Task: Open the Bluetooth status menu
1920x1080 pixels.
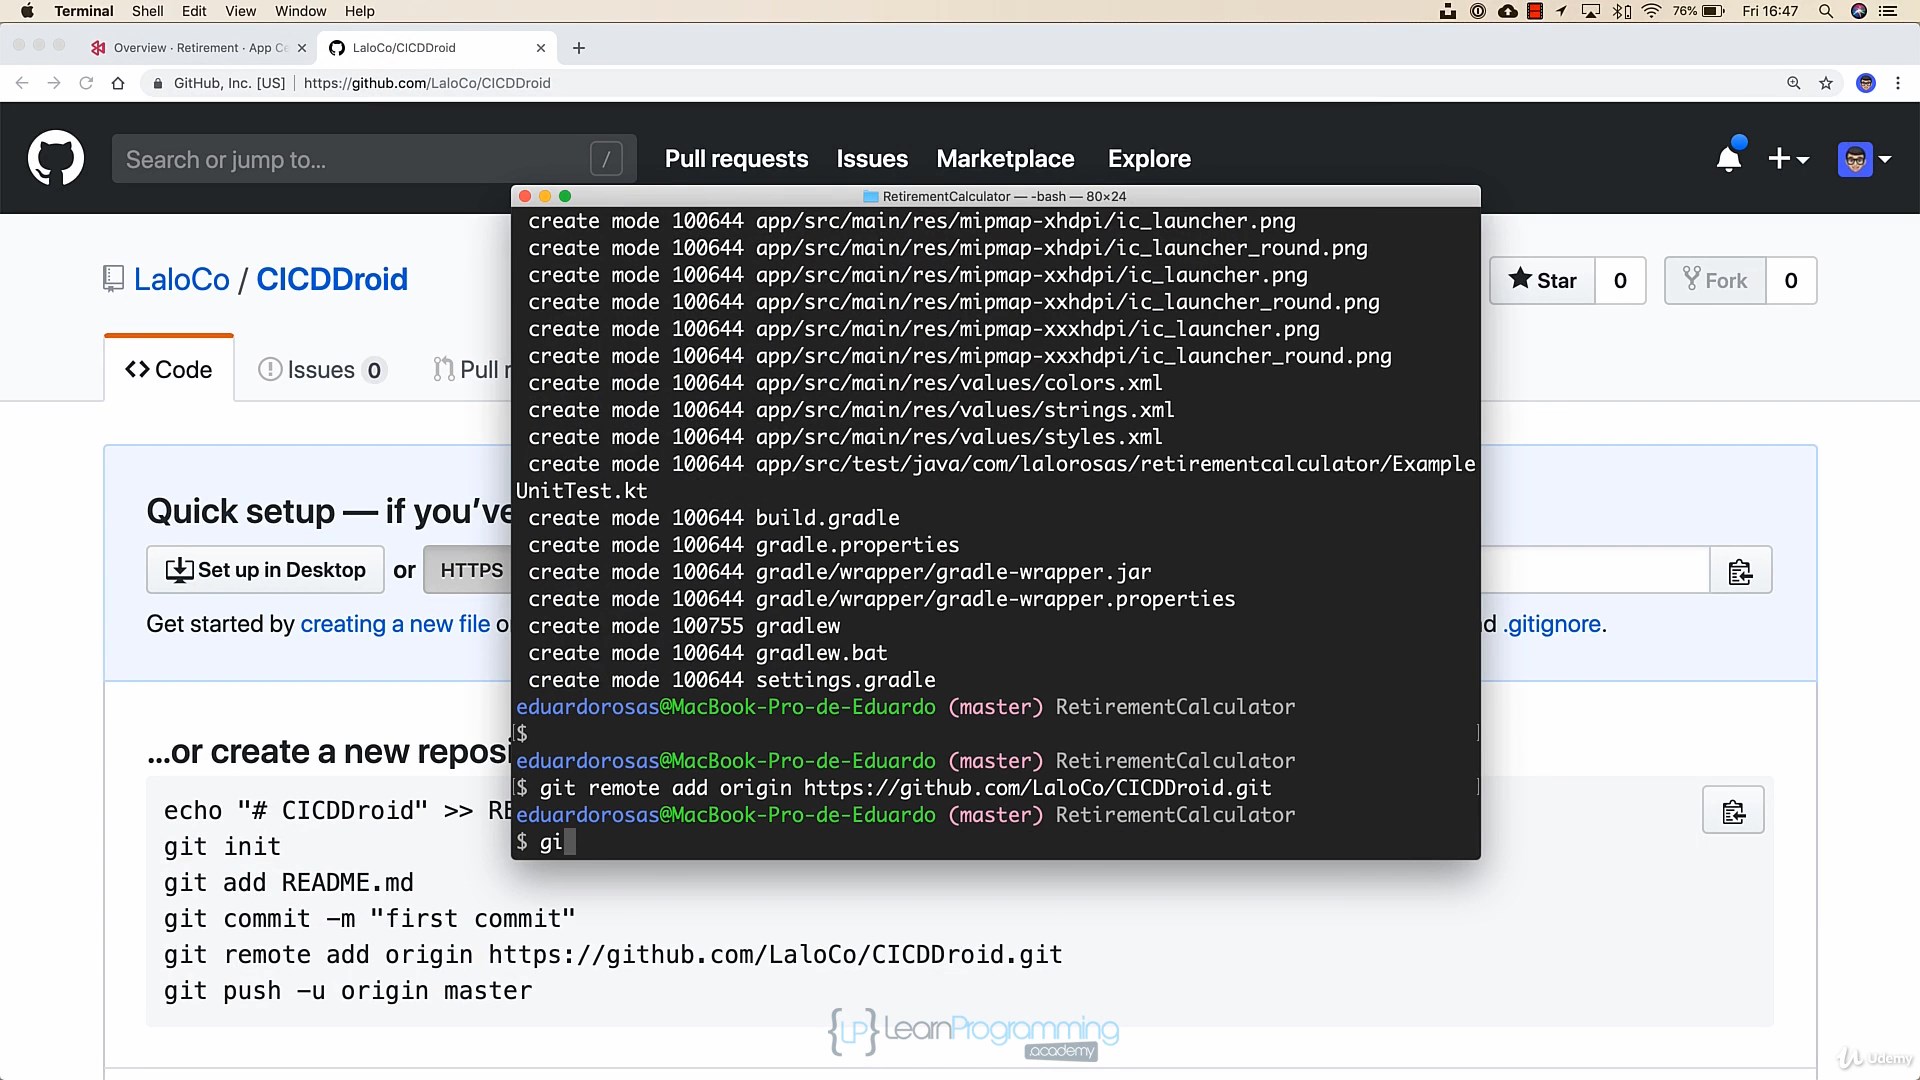Action: [1622, 11]
